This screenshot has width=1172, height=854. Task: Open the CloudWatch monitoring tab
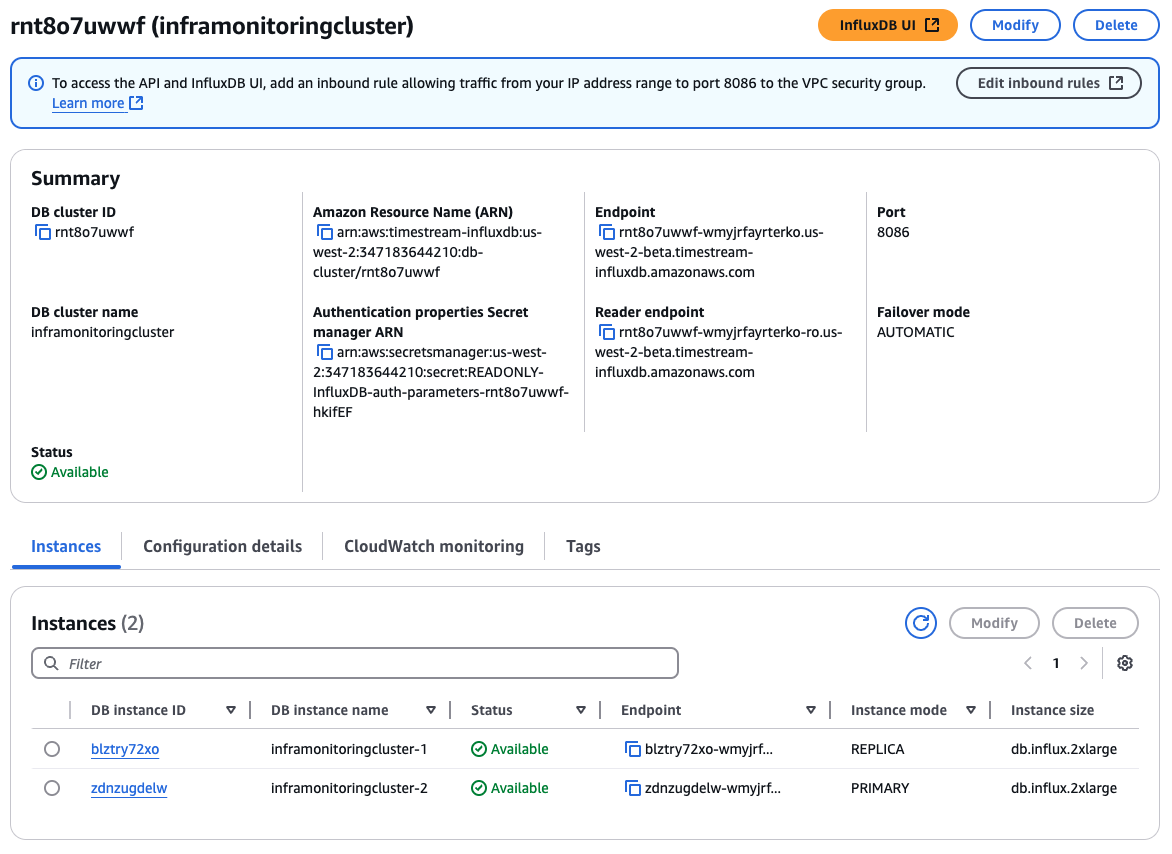coord(433,546)
